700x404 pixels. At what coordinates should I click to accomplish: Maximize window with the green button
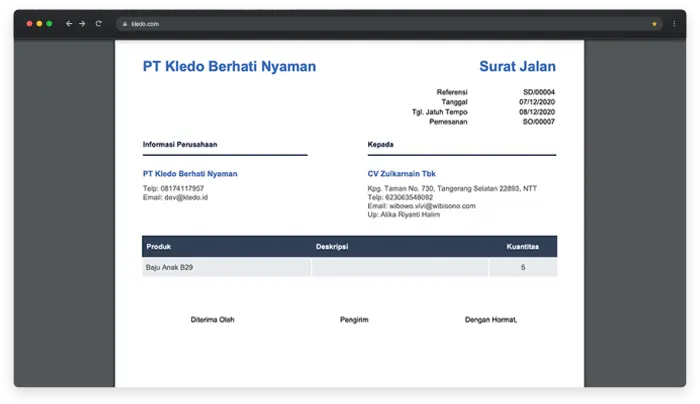tap(49, 24)
